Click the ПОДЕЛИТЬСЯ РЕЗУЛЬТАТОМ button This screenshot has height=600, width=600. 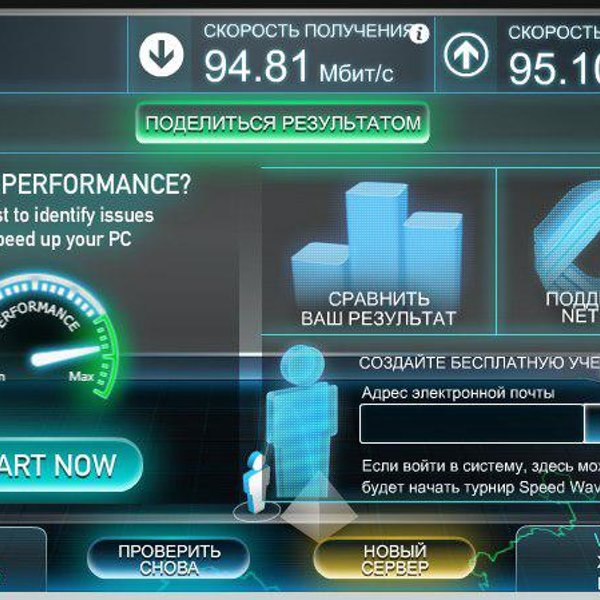pos(282,123)
